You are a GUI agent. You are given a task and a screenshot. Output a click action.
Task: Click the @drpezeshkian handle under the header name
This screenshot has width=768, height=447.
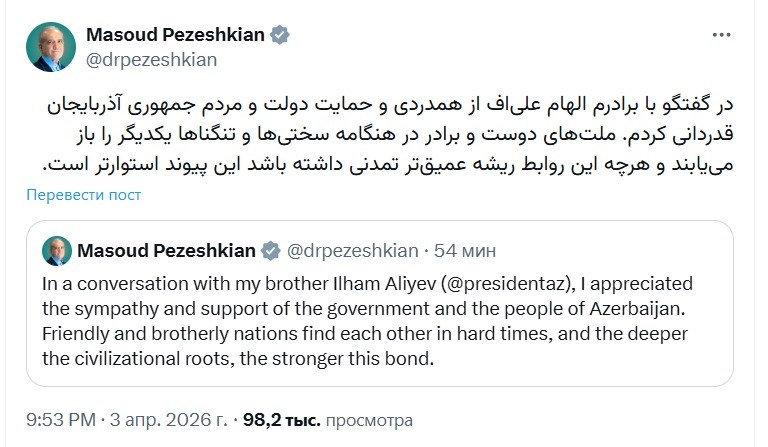point(152,59)
